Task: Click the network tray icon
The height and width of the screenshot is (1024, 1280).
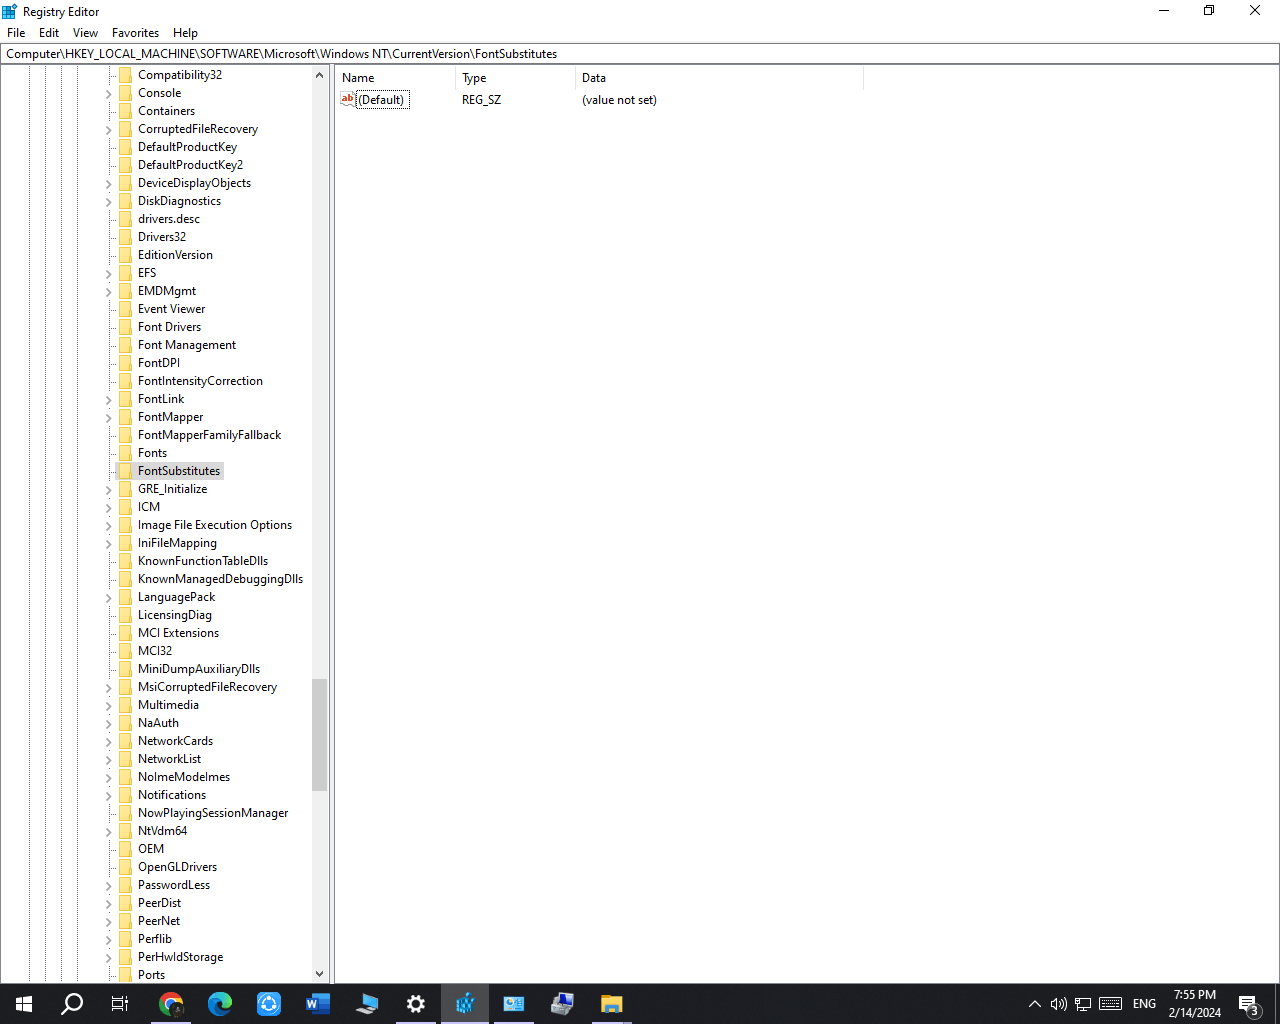Action: click(x=1083, y=1004)
